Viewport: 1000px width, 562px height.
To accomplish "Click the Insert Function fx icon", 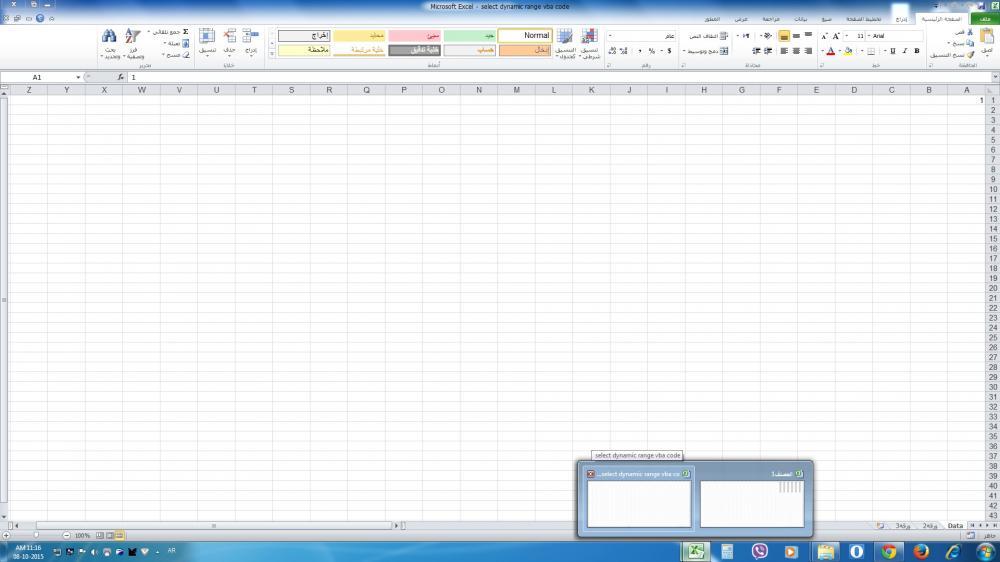I will [x=121, y=77].
